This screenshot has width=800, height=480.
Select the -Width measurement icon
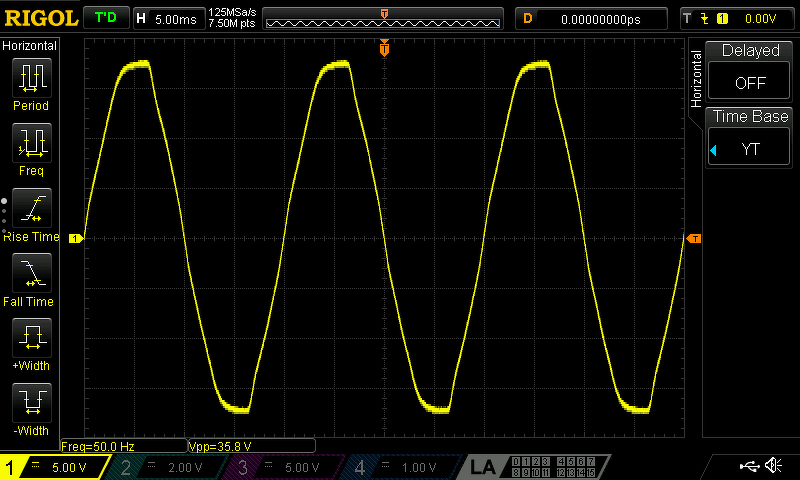click(x=32, y=402)
